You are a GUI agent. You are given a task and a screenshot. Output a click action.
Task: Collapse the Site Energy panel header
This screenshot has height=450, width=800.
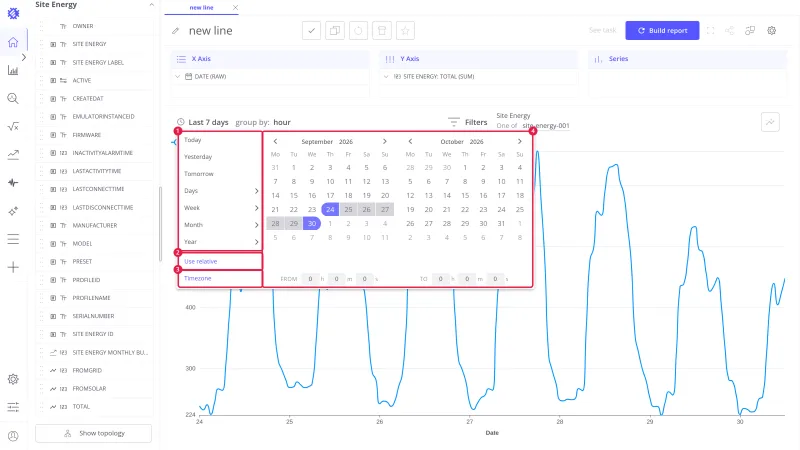151,5
